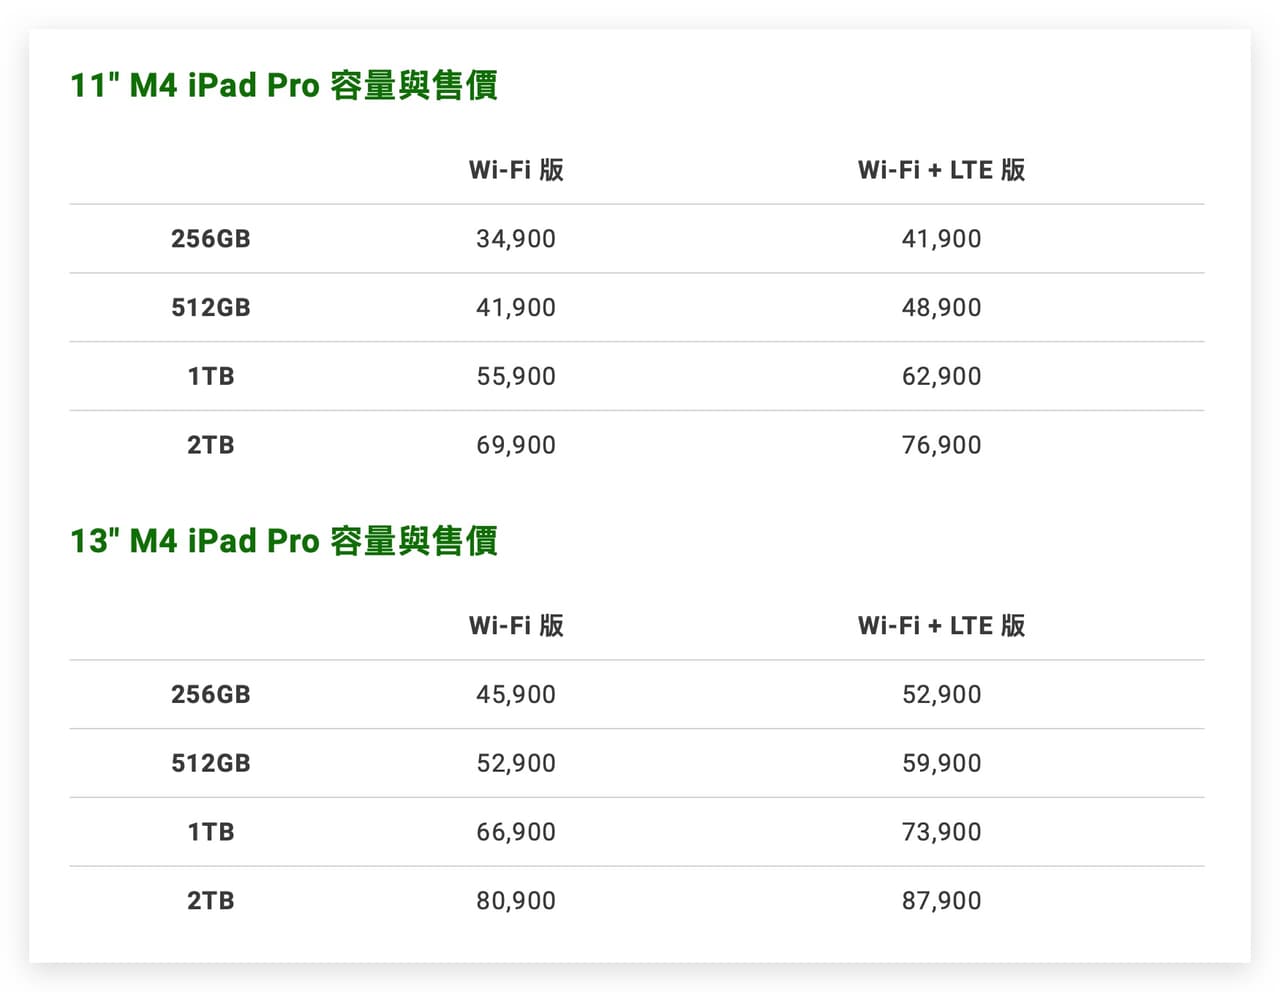
Task: Select the 69,900 price cell
Action: click(x=516, y=446)
